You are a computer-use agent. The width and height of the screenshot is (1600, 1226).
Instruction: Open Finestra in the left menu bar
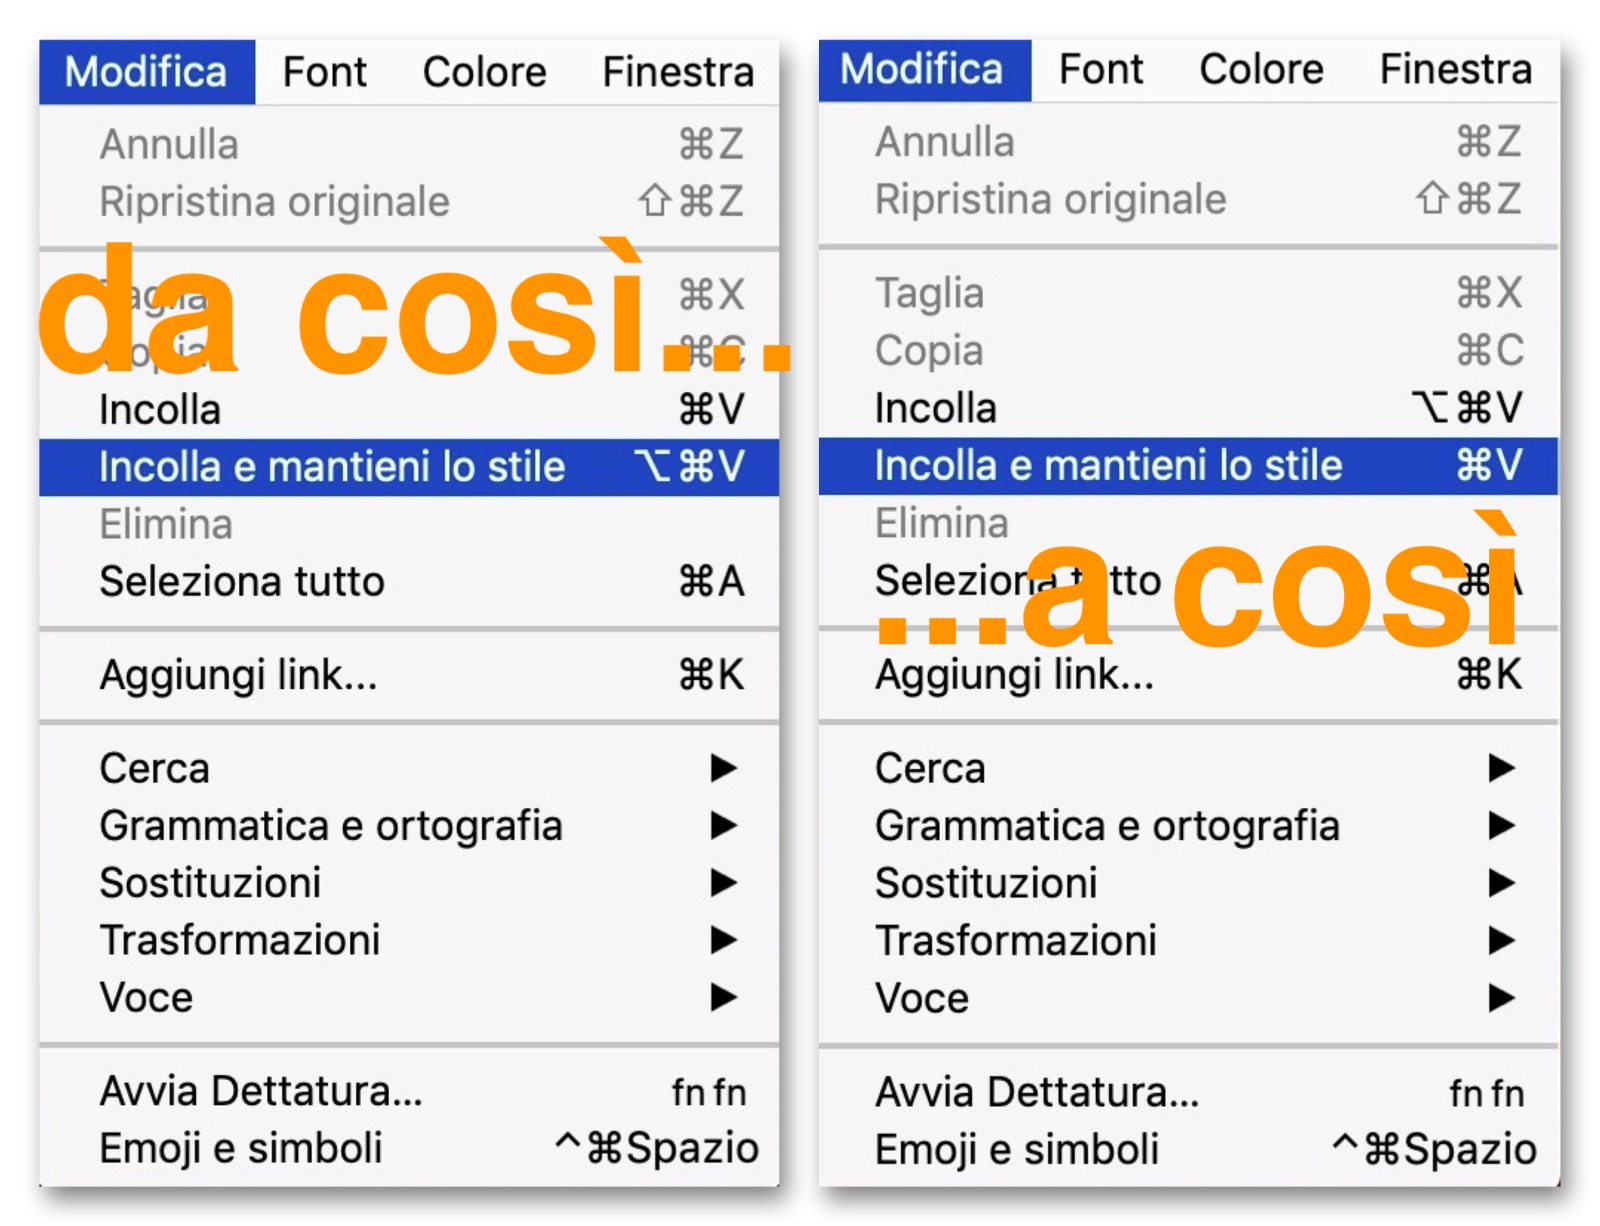[x=677, y=72]
